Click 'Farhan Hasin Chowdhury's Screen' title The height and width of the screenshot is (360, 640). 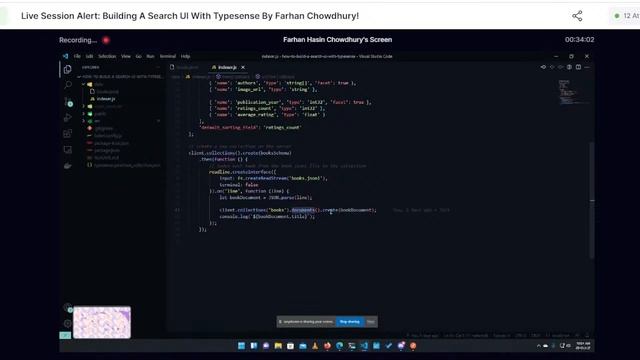tap(338, 40)
